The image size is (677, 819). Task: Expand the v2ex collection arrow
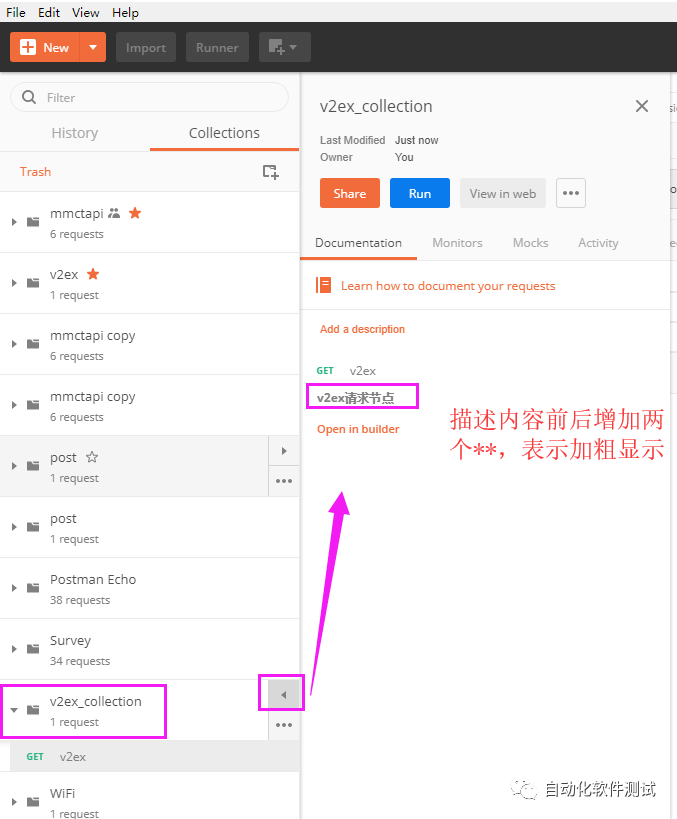14,283
